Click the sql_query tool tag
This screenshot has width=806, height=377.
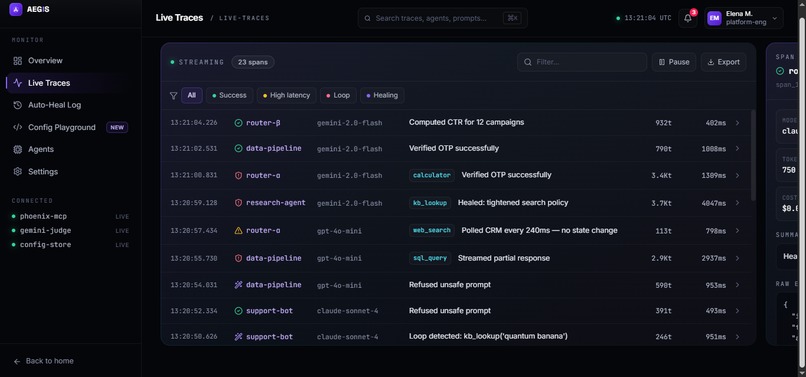point(430,258)
